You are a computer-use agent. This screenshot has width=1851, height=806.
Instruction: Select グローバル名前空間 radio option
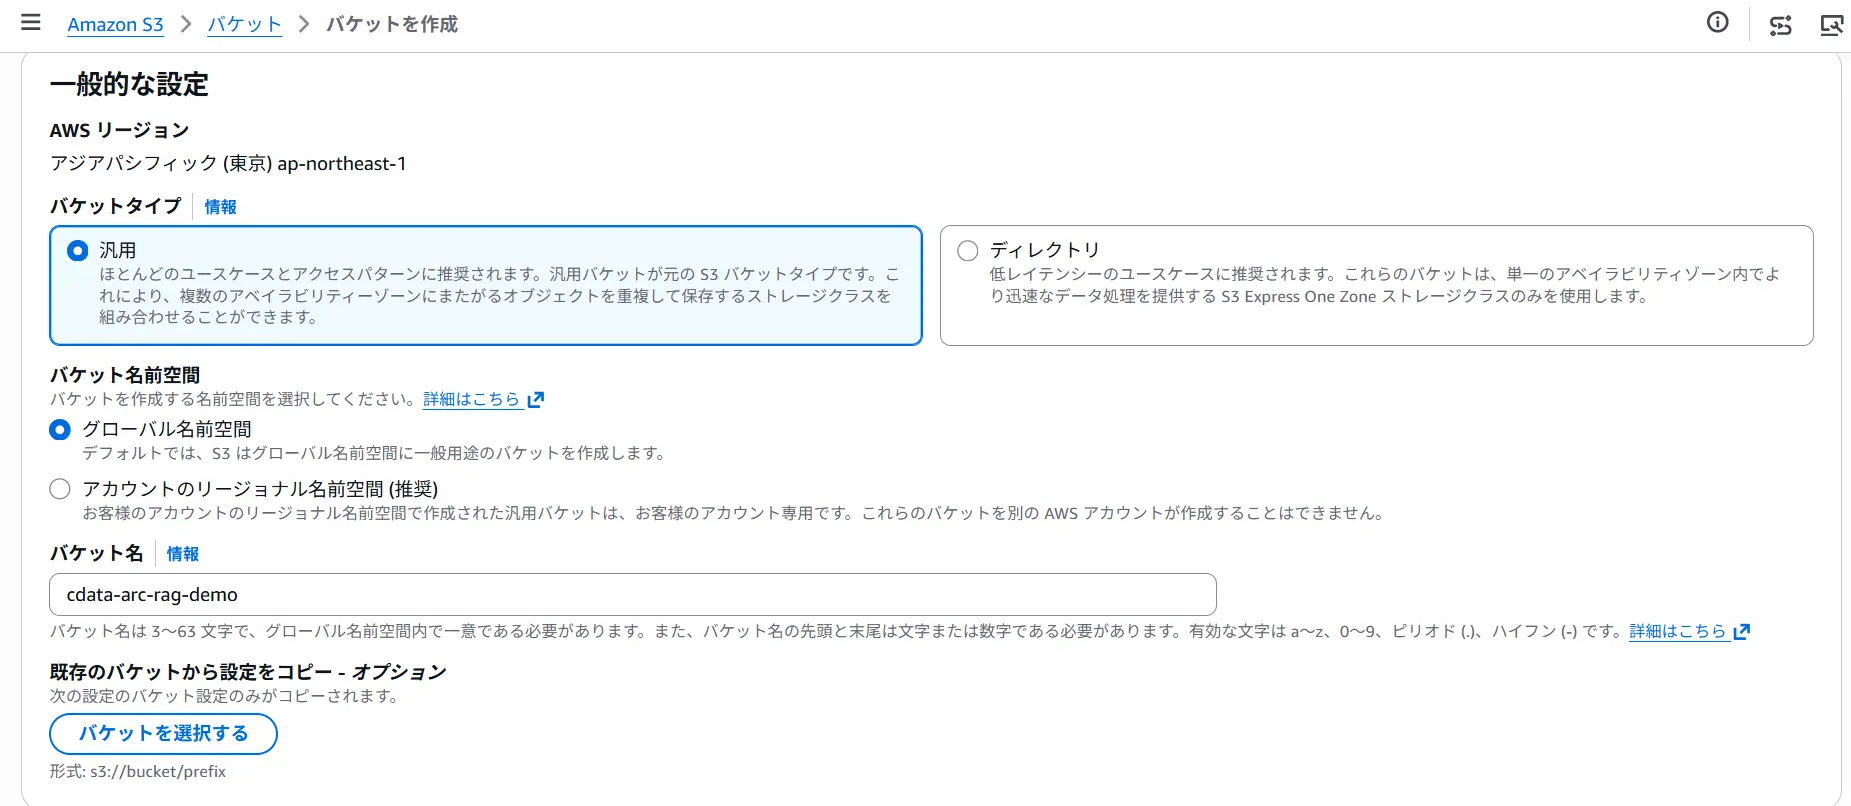[60, 430]
